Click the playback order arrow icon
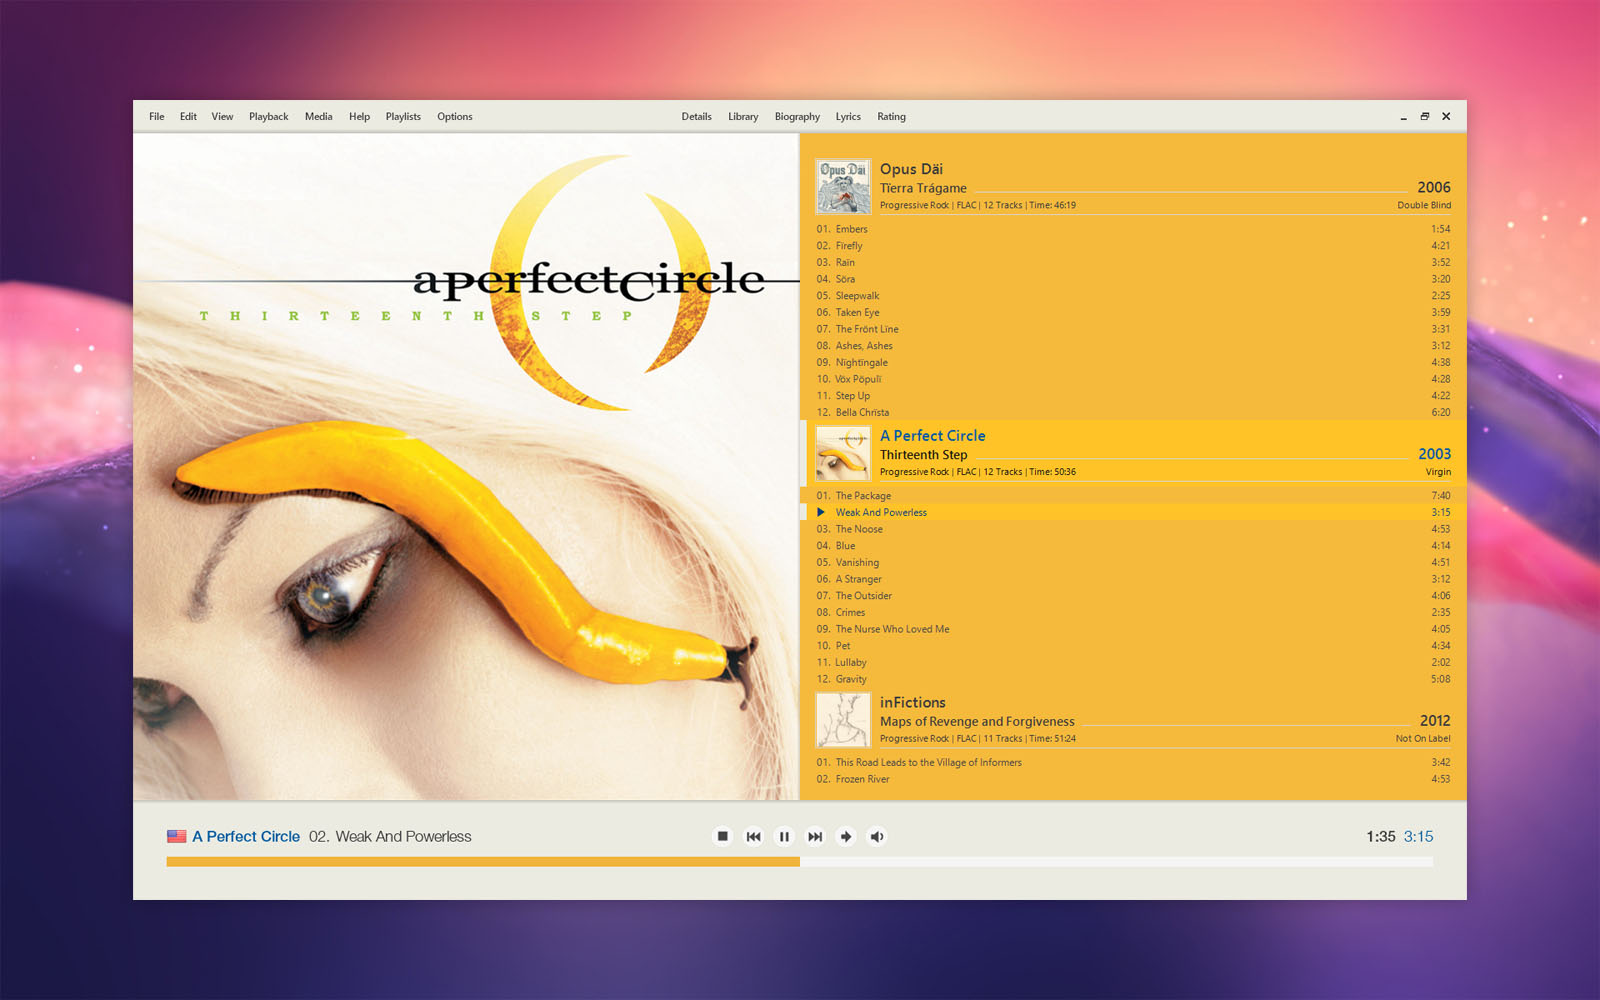This screenshot has width=1600, height=1000. click(846, 836)
